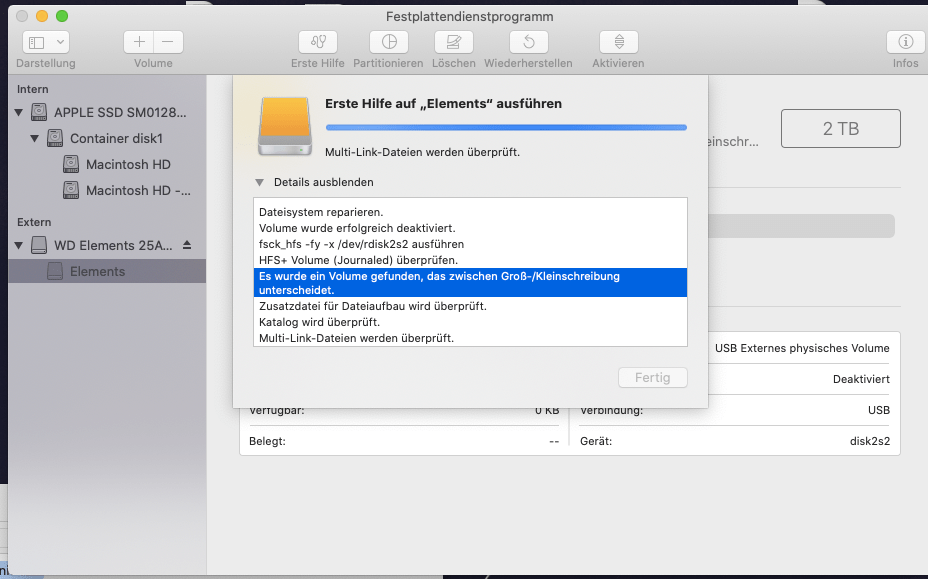Viewport: 928px width, 579px height.
Task: Collapse the Container disk1 tree
Action: click(33, 138)
